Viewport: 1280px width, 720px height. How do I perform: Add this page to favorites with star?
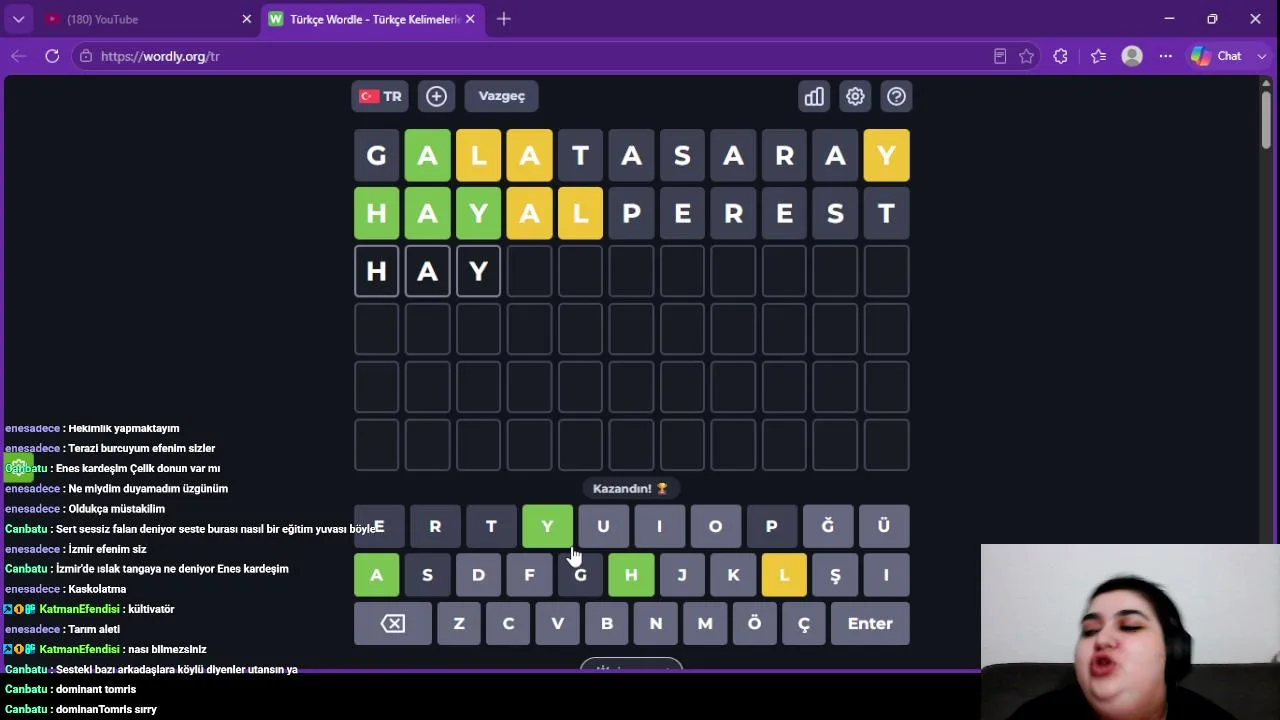coord(1027,56)
